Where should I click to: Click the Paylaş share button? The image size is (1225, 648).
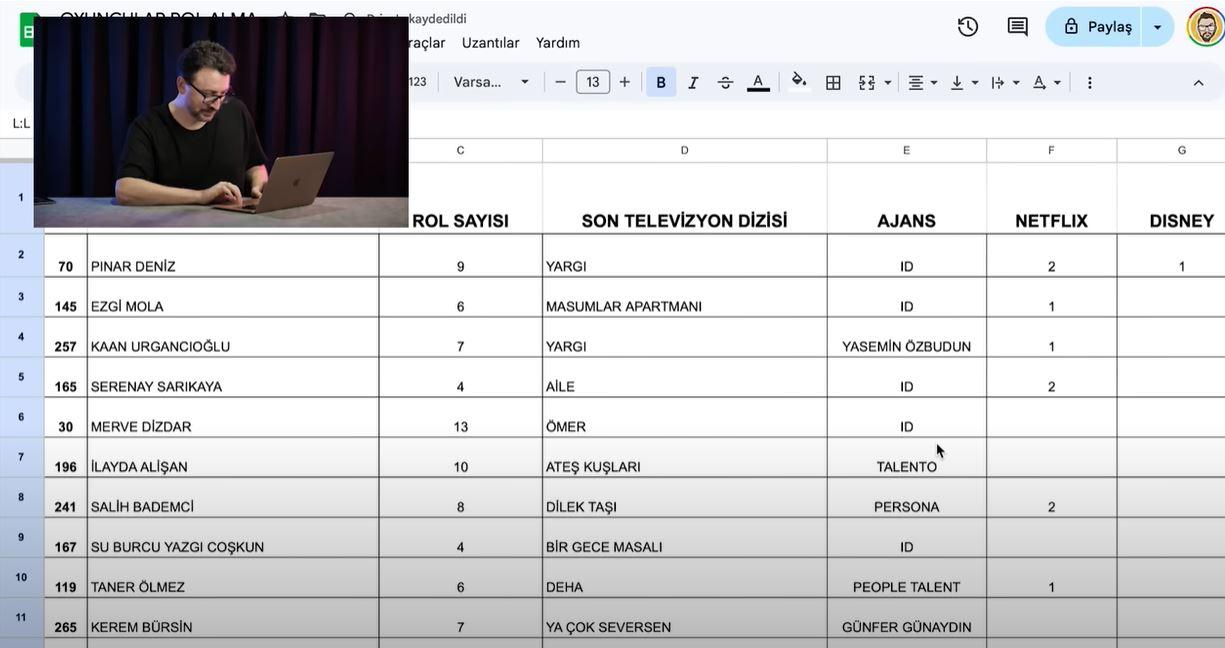1096,27
